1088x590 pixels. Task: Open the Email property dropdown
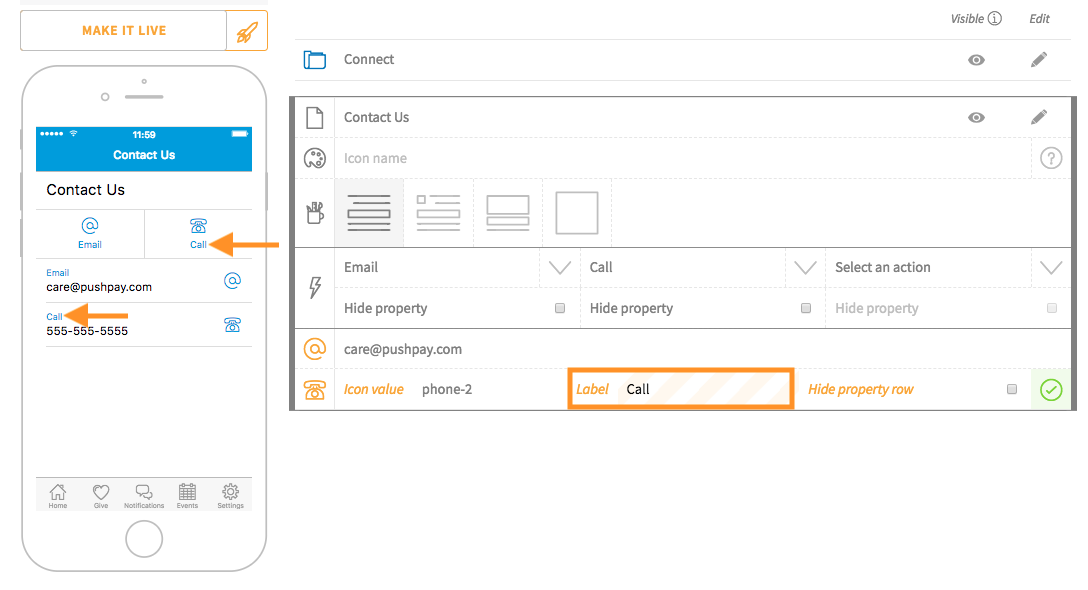tap(559, 267)
